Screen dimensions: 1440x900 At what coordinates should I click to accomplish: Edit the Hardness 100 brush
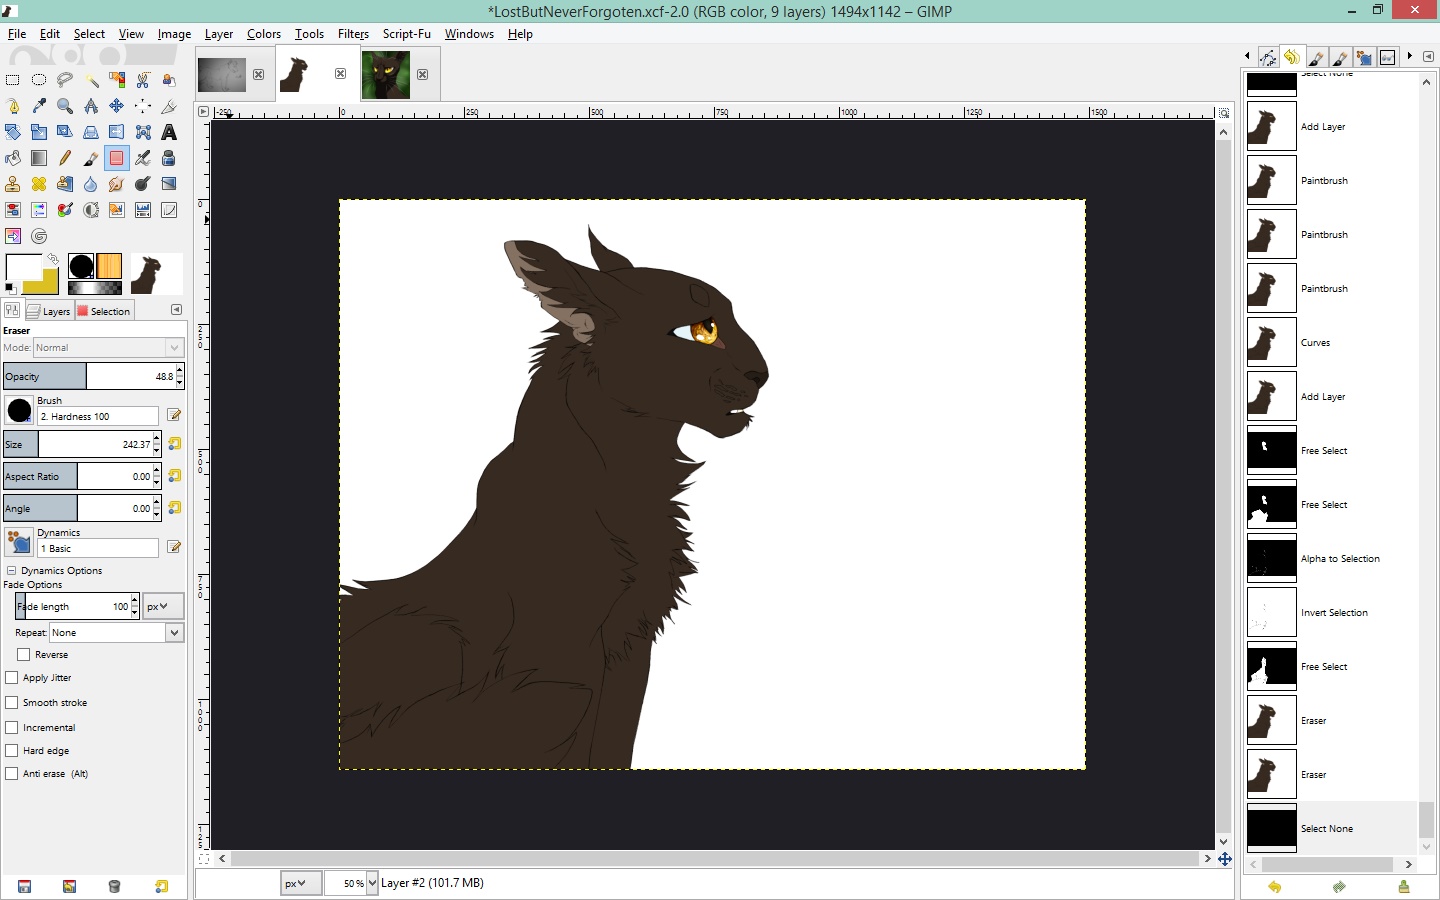(174, 415)
